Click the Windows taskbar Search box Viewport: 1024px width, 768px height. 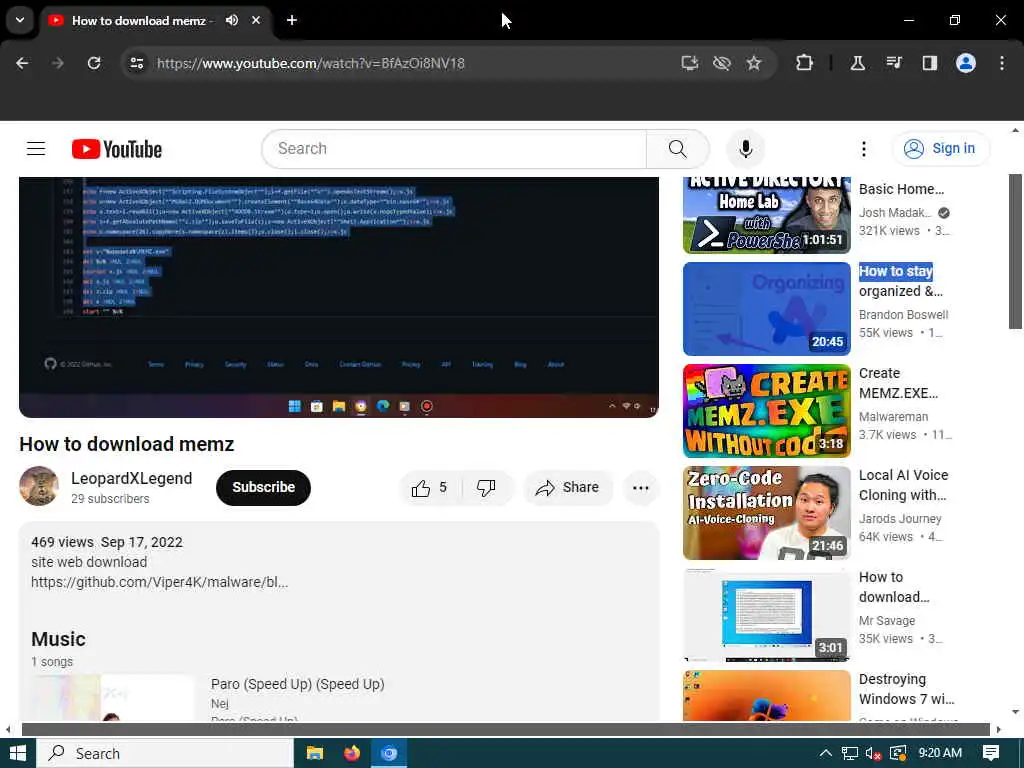[165, 753]
